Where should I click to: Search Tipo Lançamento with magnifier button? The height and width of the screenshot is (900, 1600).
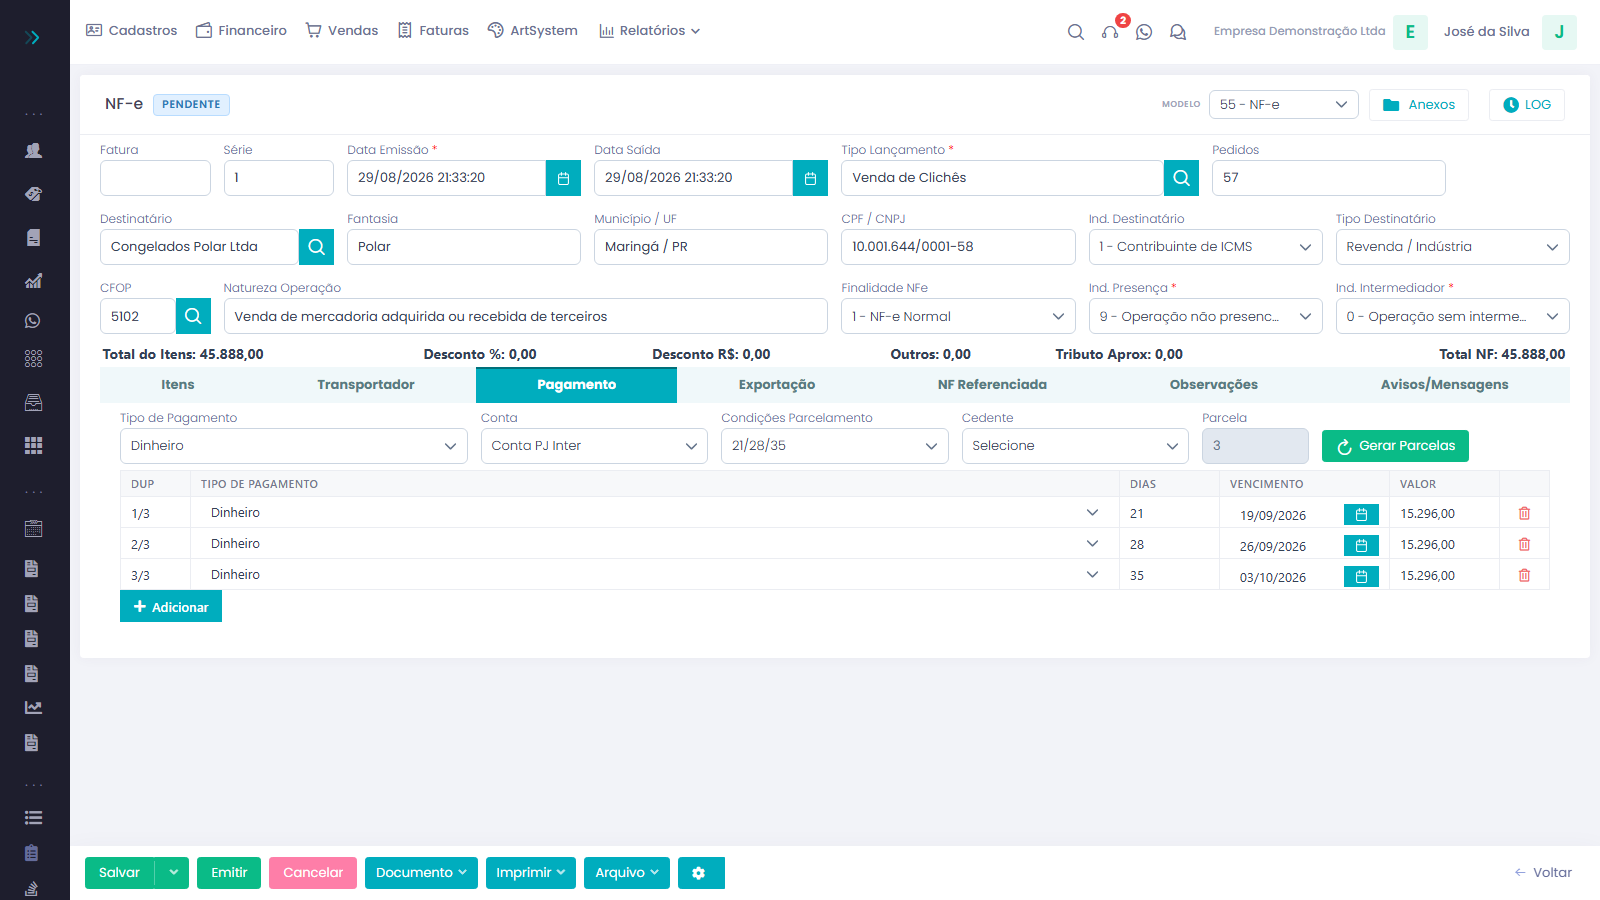(1181, 178)
